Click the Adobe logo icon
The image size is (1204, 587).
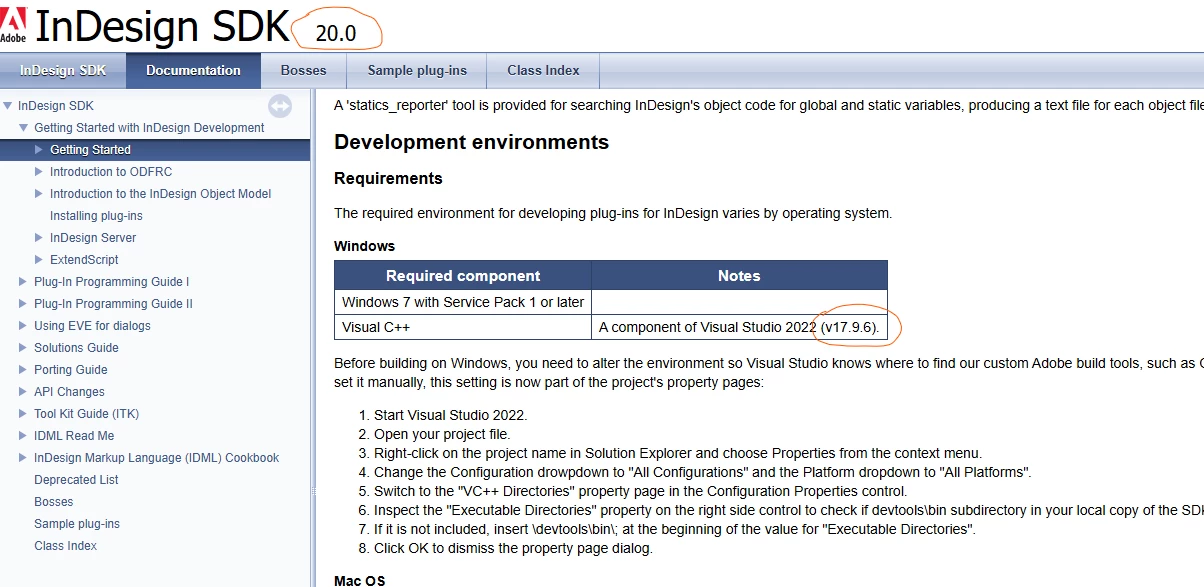13,25
